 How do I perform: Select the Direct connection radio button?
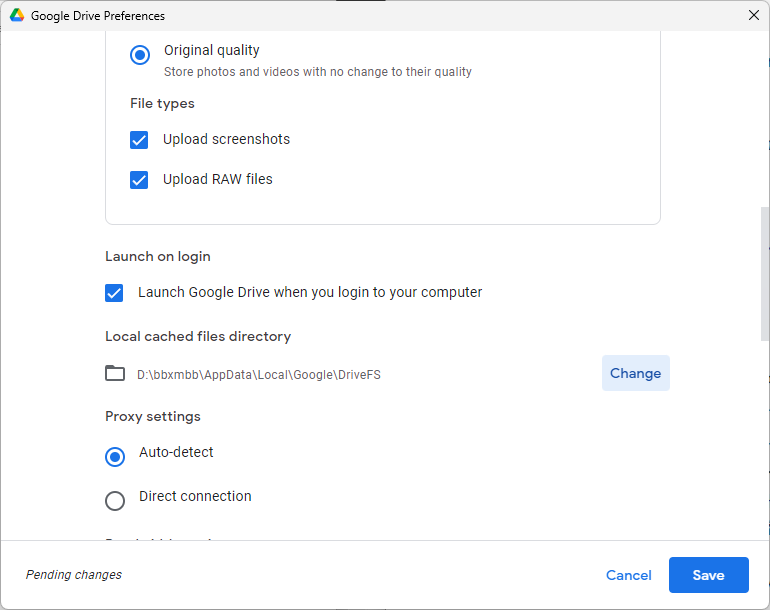click(x=115, y=500)
